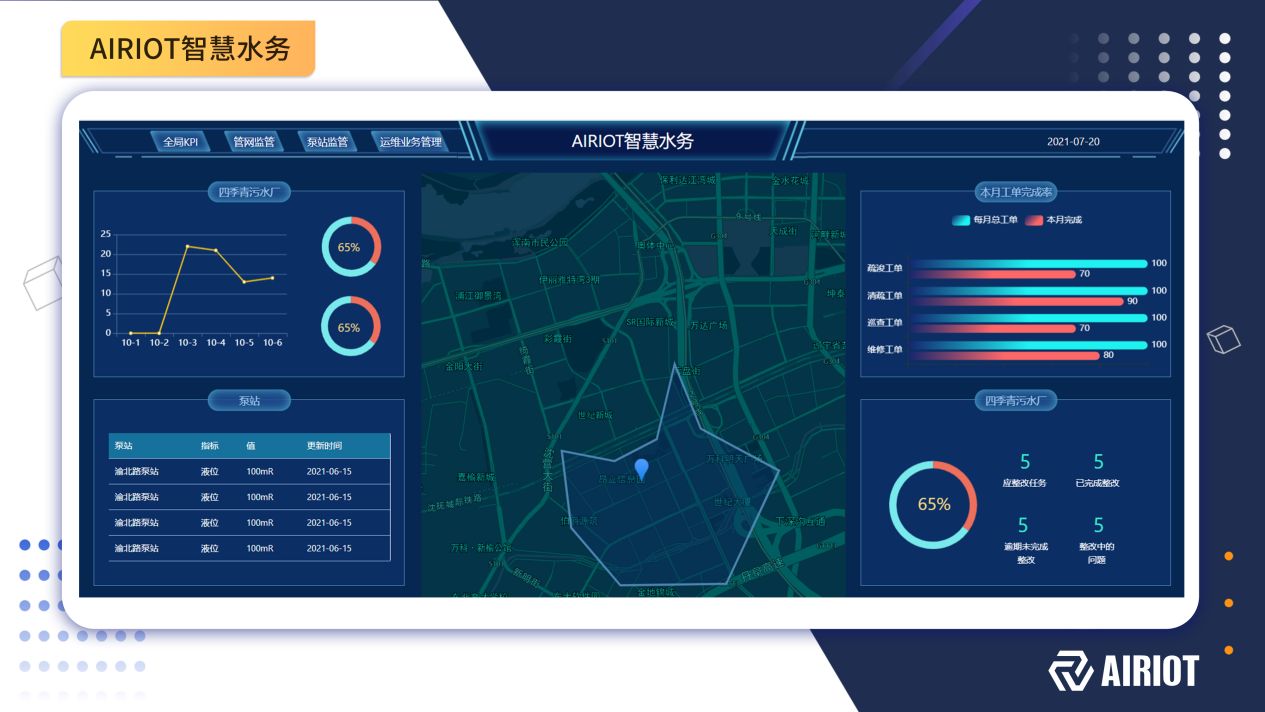Click the 四季青污水厂 title above the rectification stats

(1015, 401)
